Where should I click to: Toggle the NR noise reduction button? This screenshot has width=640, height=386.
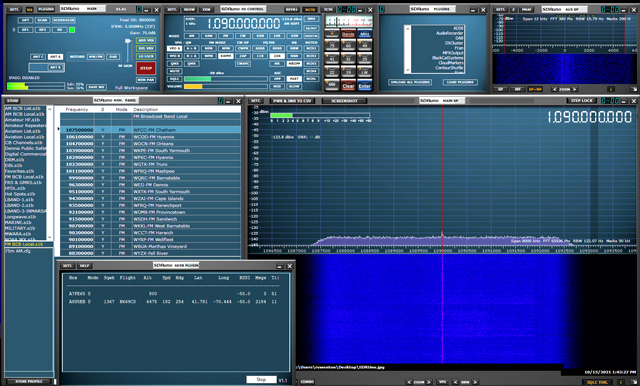click(x=277, y=64)
